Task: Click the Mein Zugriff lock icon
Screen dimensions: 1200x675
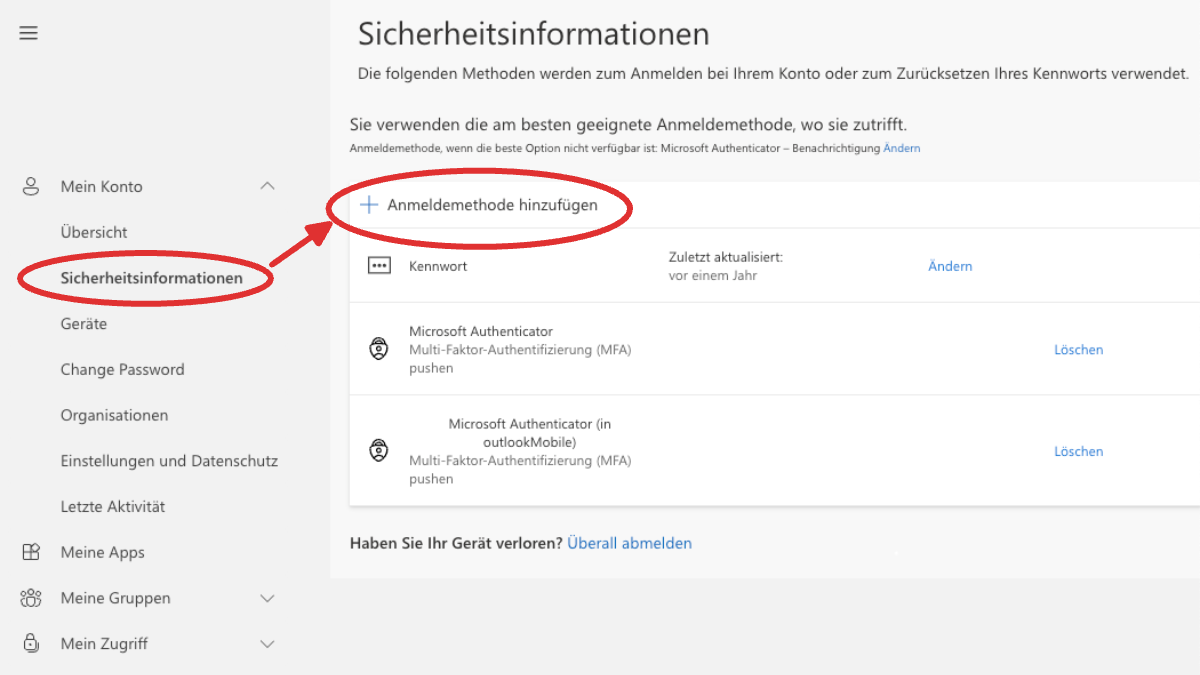Action: [x=31, y=644]
